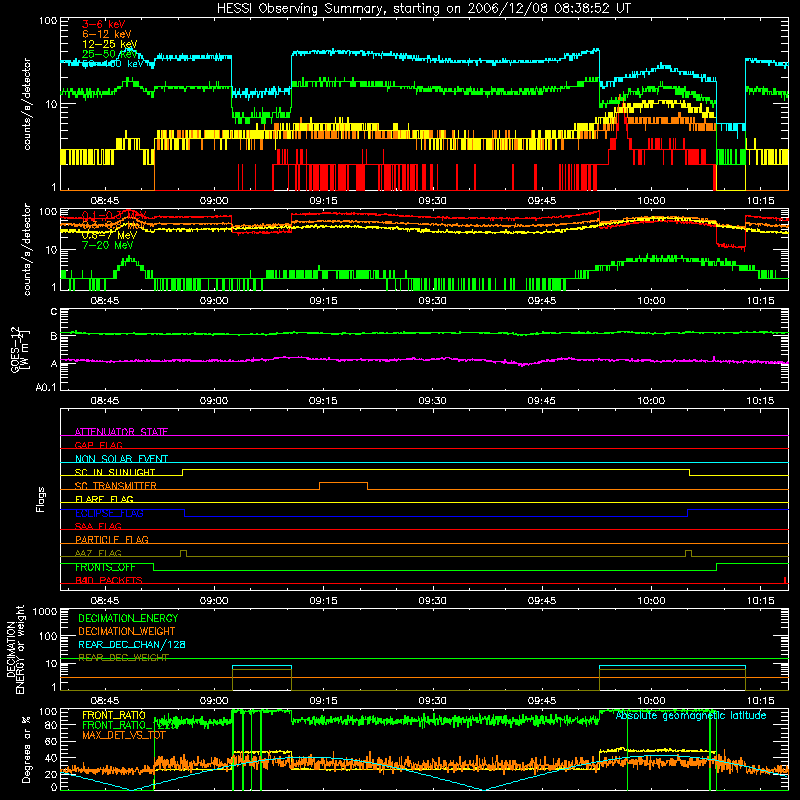Click the 09:15 tick under the Flags panel

point(323,601)
